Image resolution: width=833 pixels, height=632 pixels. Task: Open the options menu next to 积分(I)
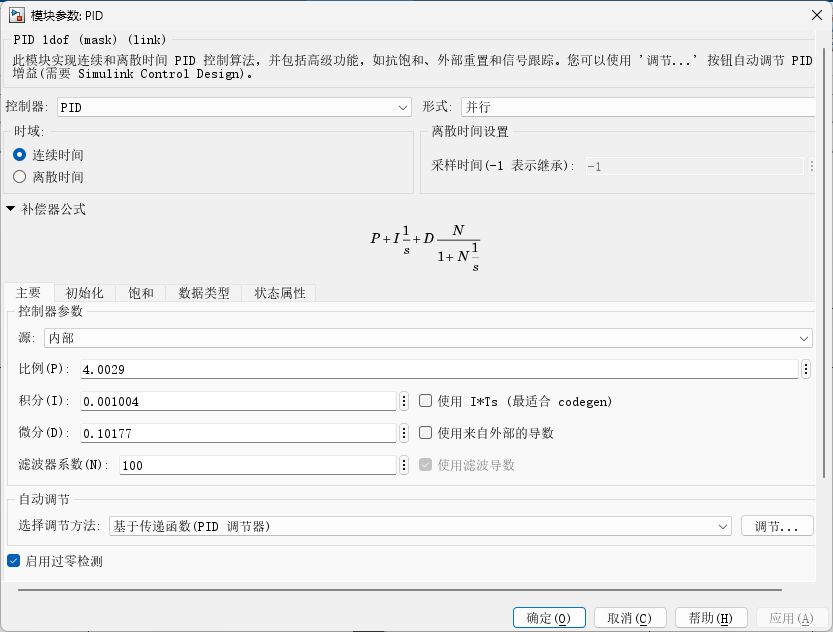pyautogui.click(x=404, y=401)
